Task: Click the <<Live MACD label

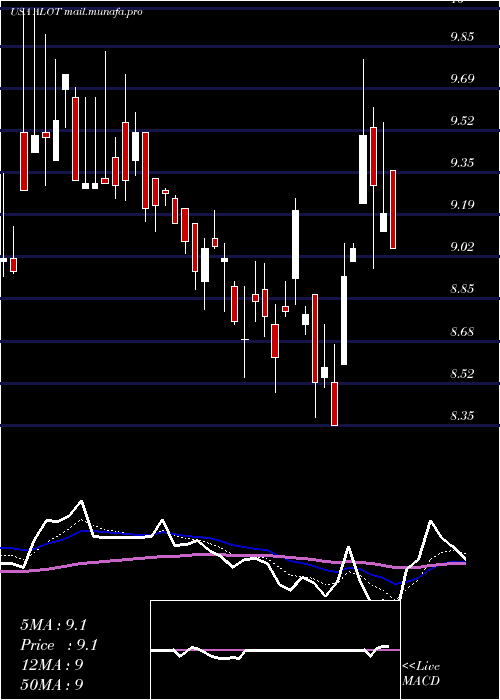Action: click(421, 674)
